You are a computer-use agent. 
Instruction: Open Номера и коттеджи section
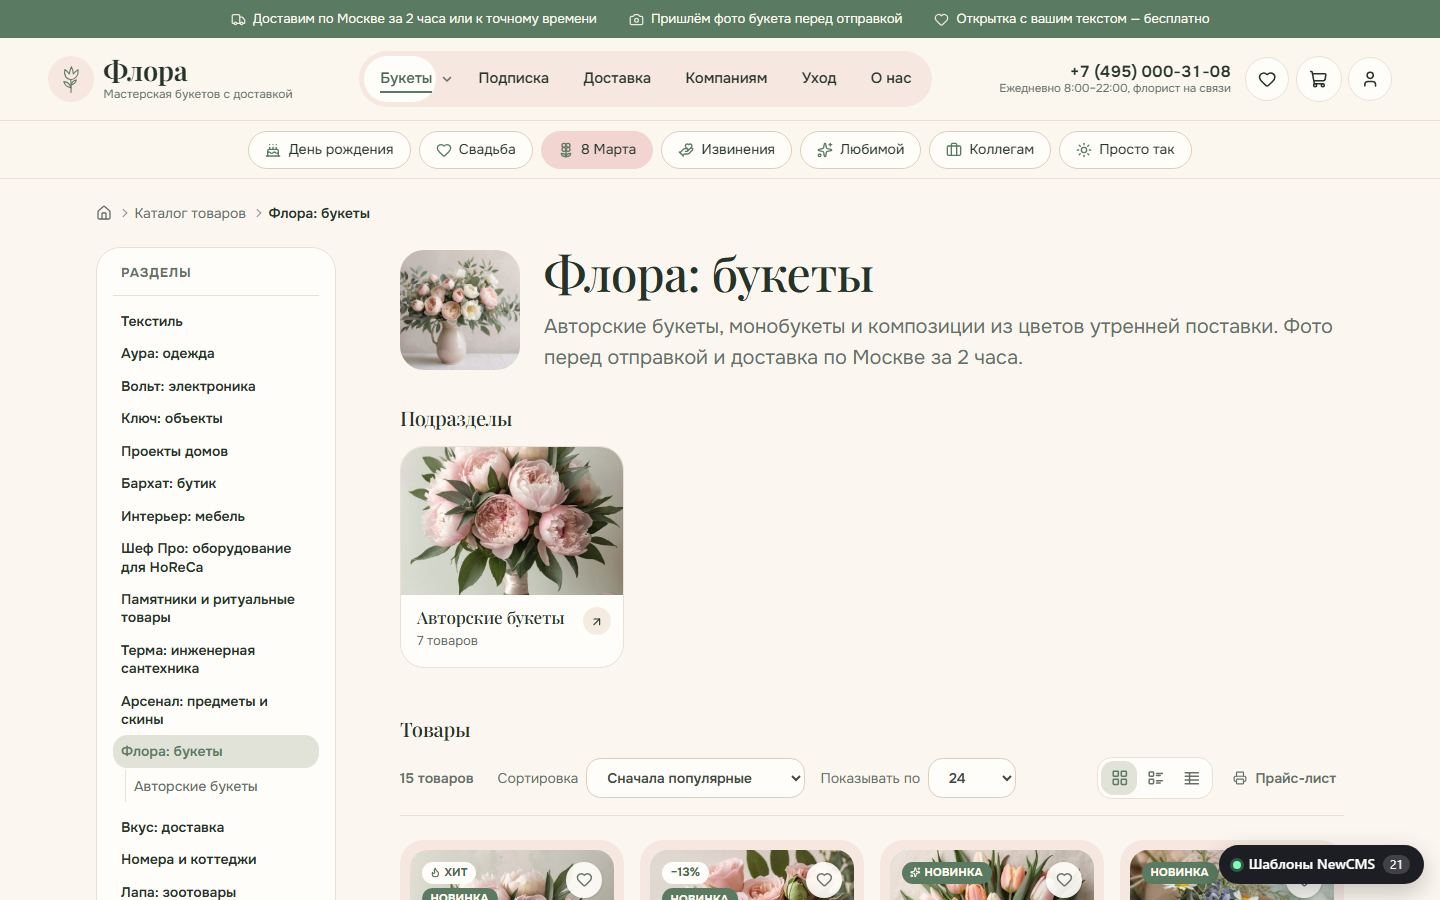point(216,859)
